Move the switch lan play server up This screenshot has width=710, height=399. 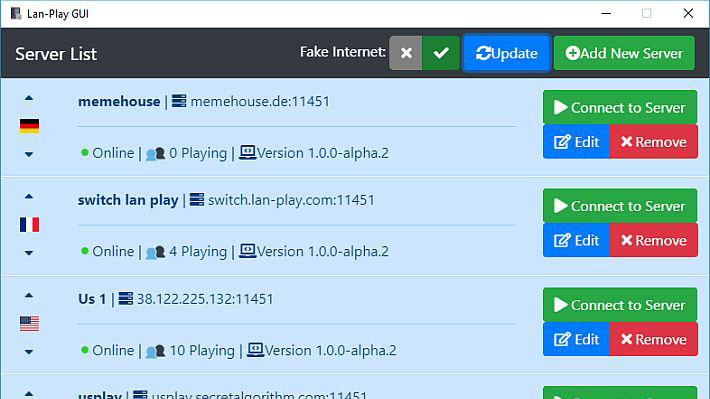pos(29,197)
